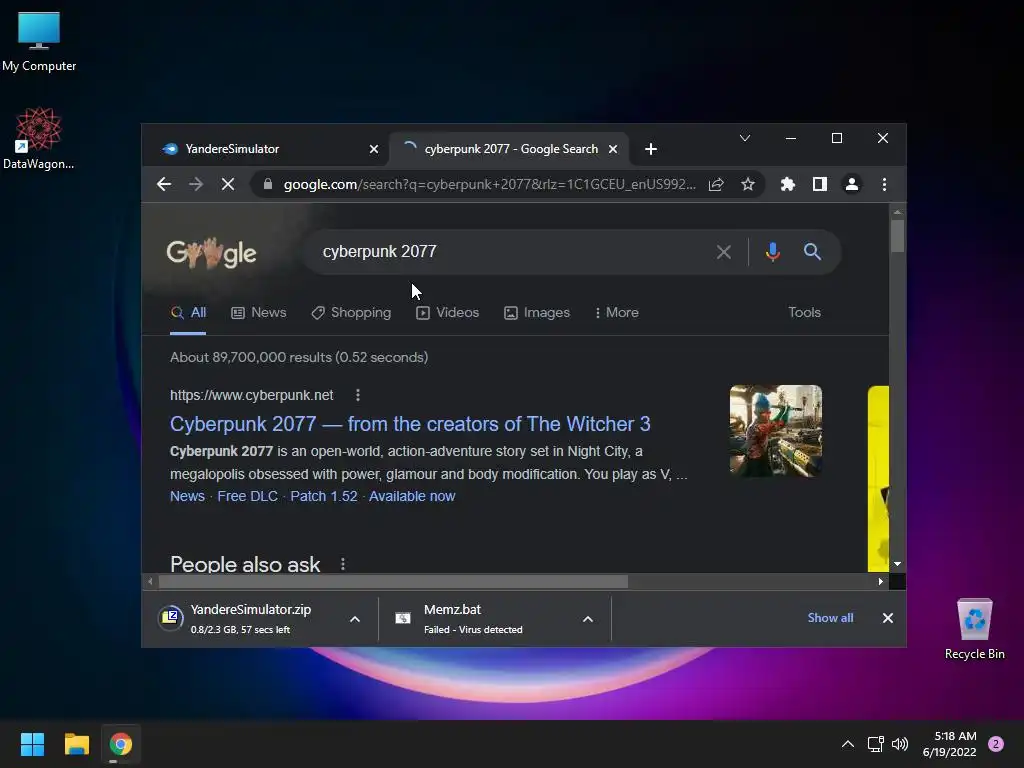The image size is (1024, 768).
Task: Open My Computer desktop icon
Action: pos(39,42)
